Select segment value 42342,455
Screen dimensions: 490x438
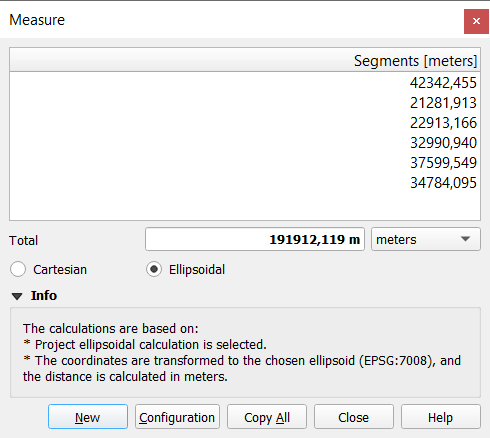point(443,83)
